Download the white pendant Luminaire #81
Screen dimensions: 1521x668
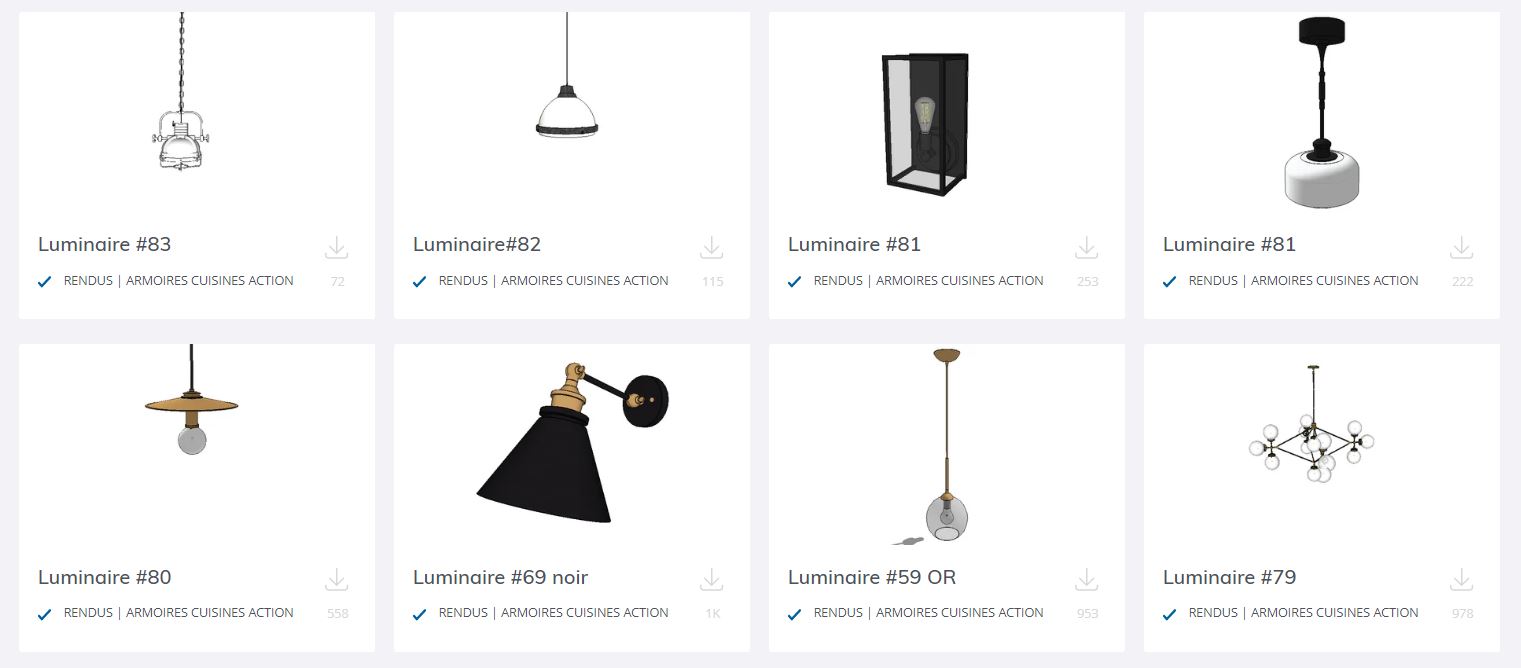[1462, 247]
